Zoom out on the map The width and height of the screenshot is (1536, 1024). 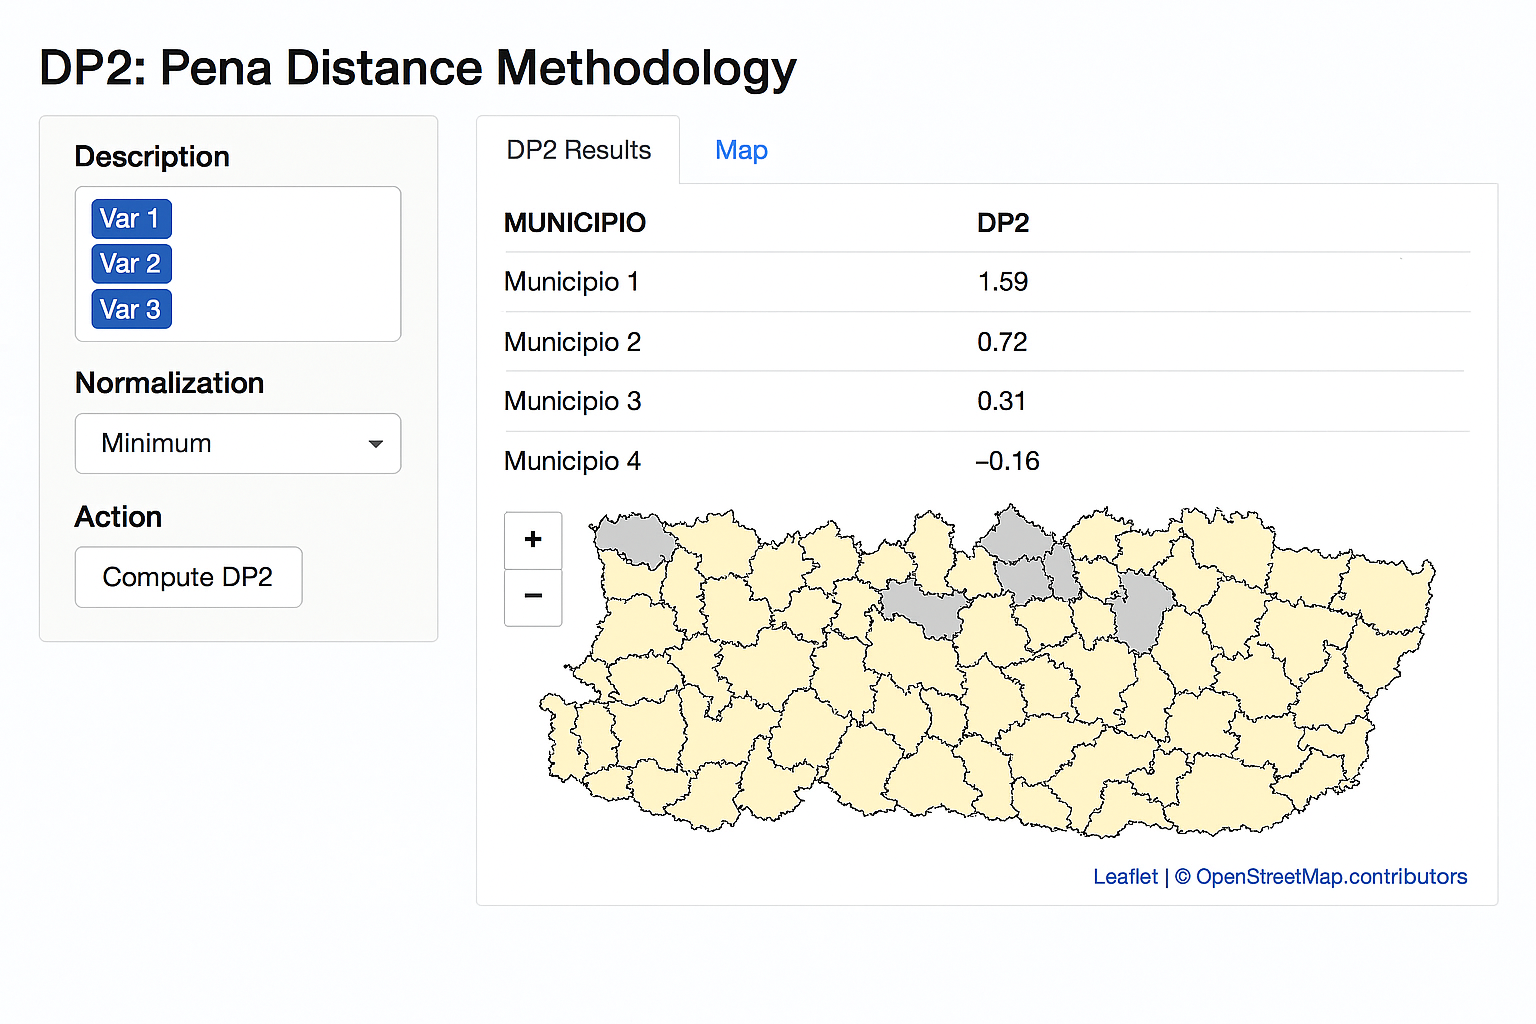[533, 597]
